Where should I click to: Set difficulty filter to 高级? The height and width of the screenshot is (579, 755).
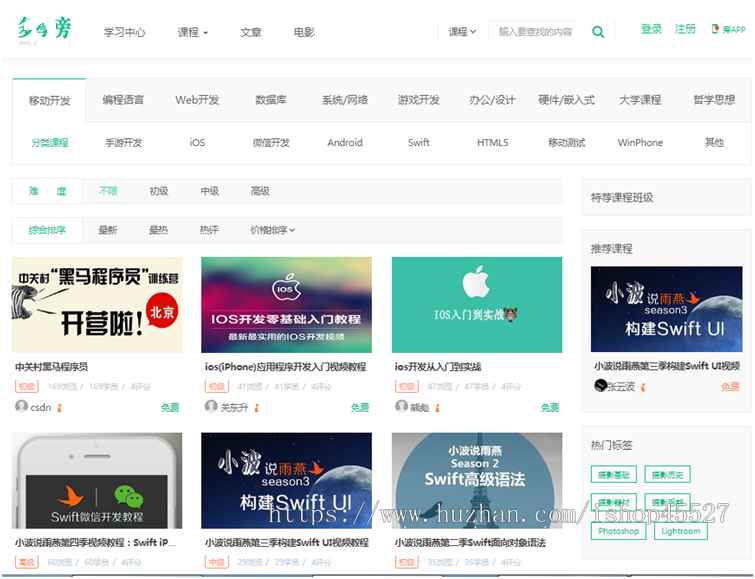click(260, 191)
